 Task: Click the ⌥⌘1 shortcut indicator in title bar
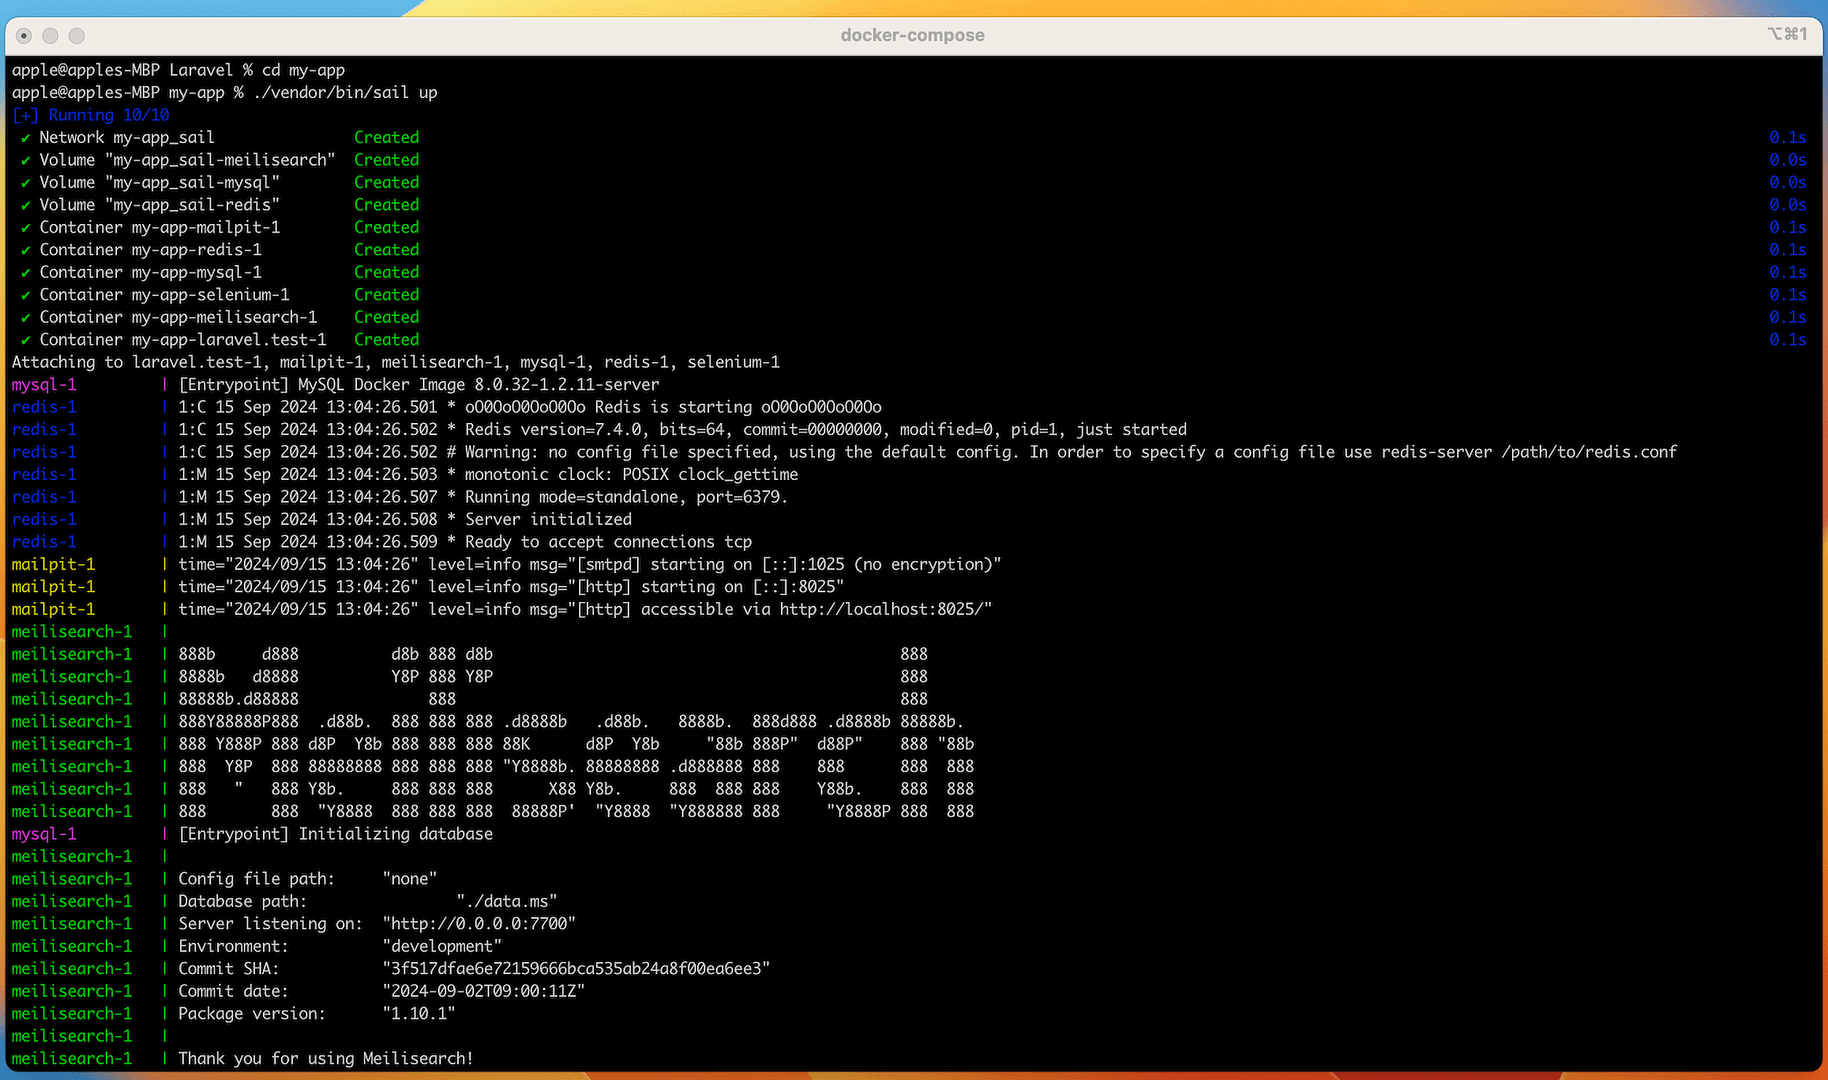point(1787,34)
